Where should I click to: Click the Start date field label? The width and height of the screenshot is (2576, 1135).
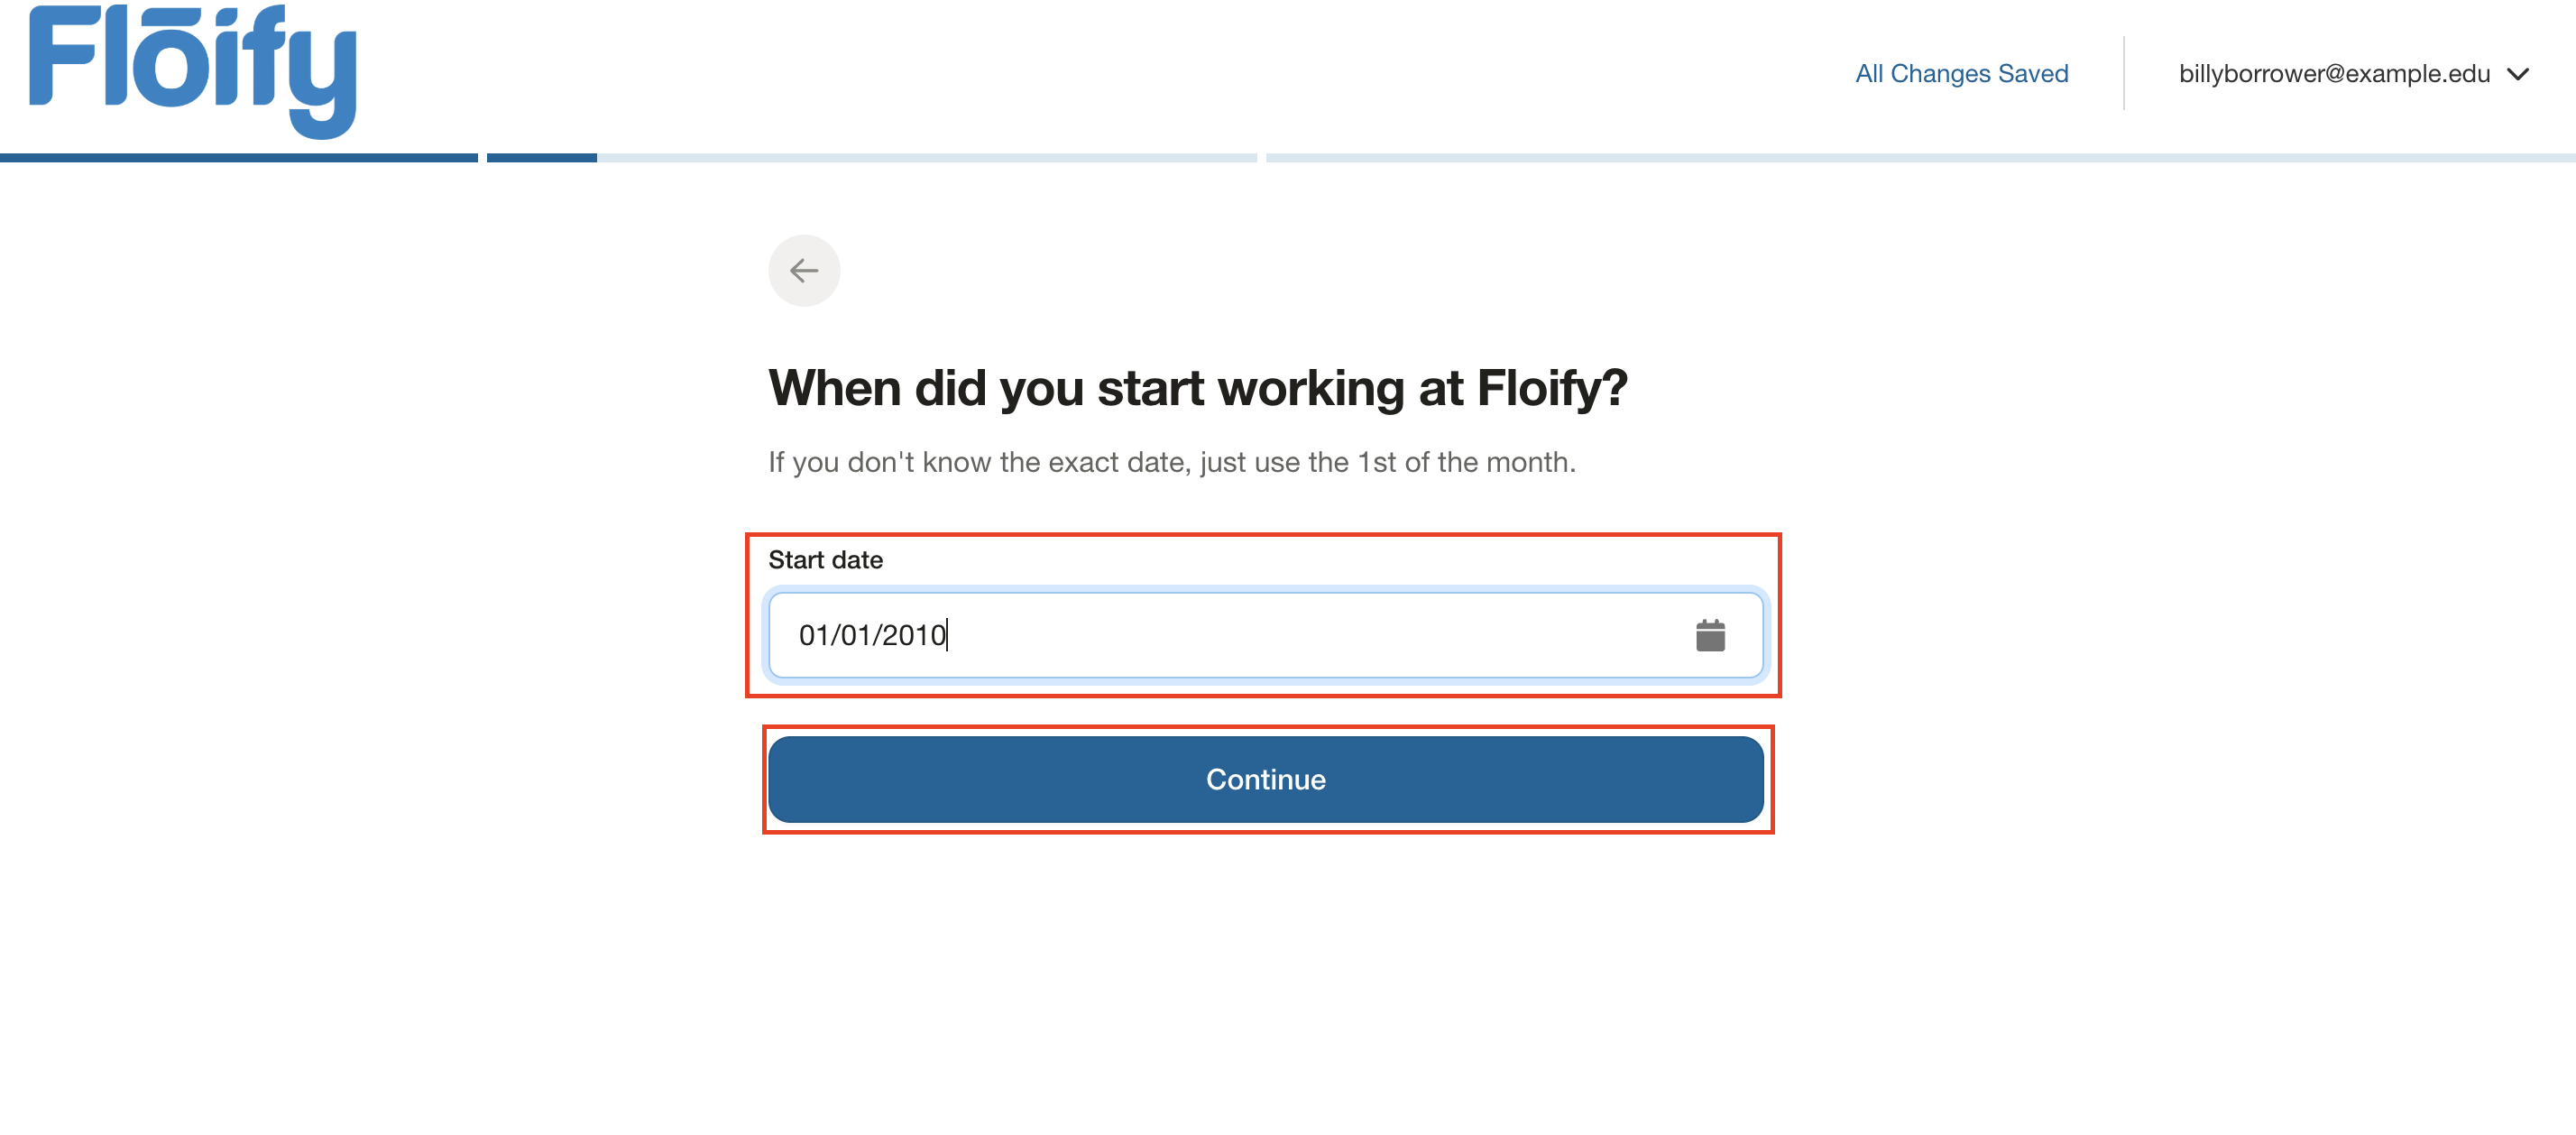tap(825, 560)
